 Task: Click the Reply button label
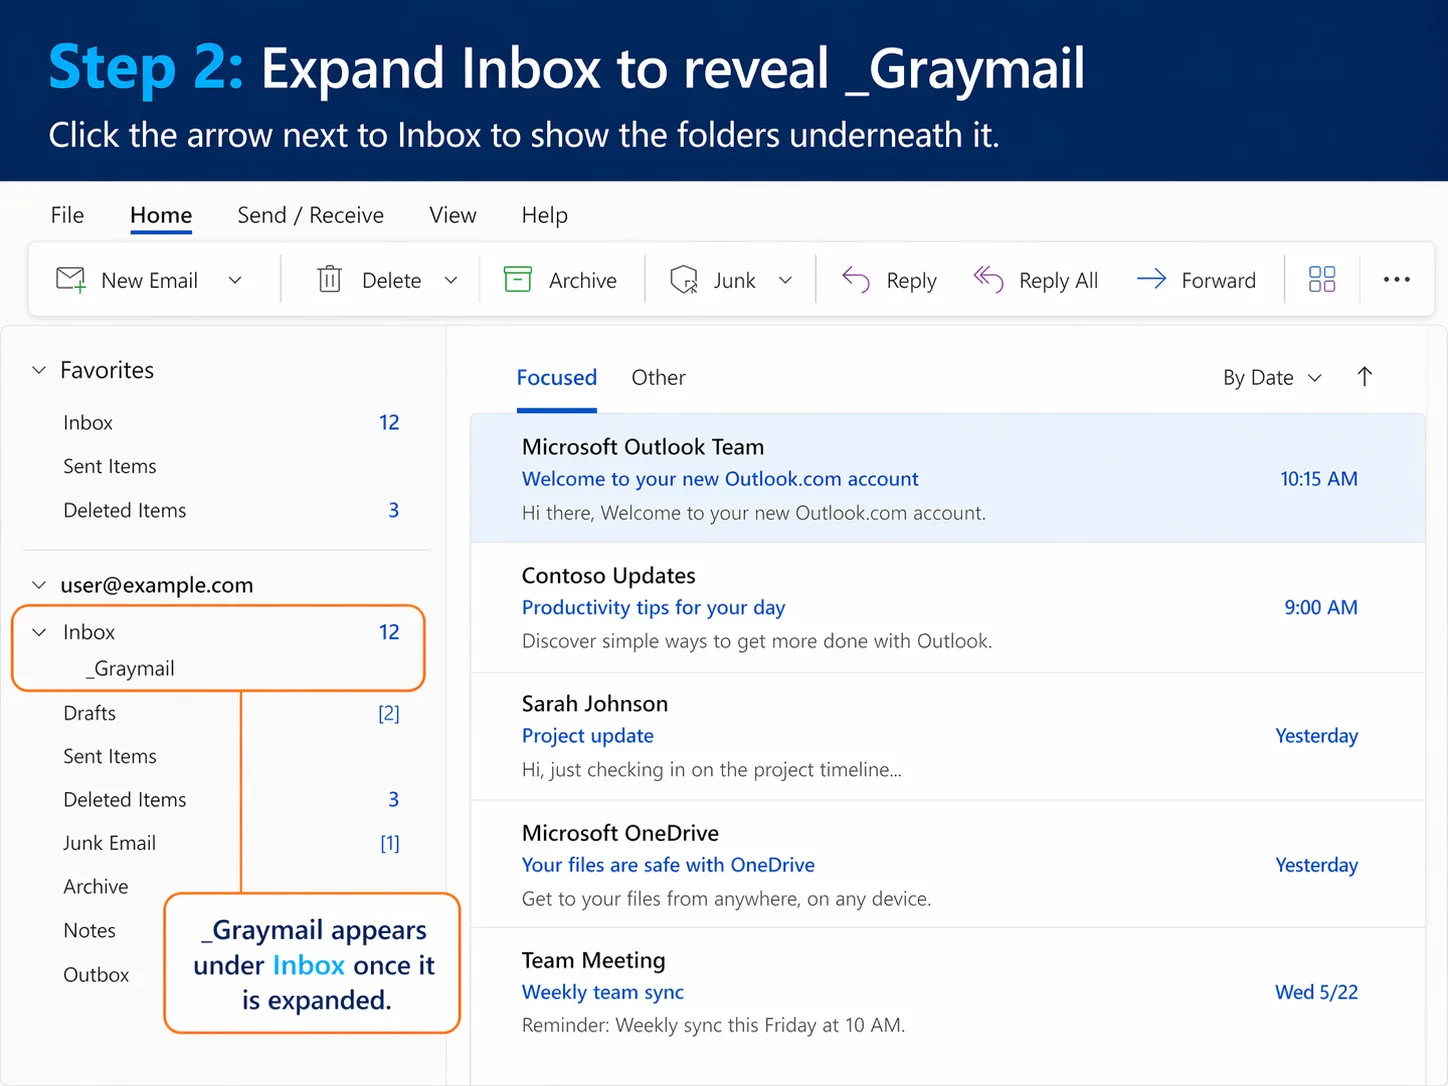[912, 281]
